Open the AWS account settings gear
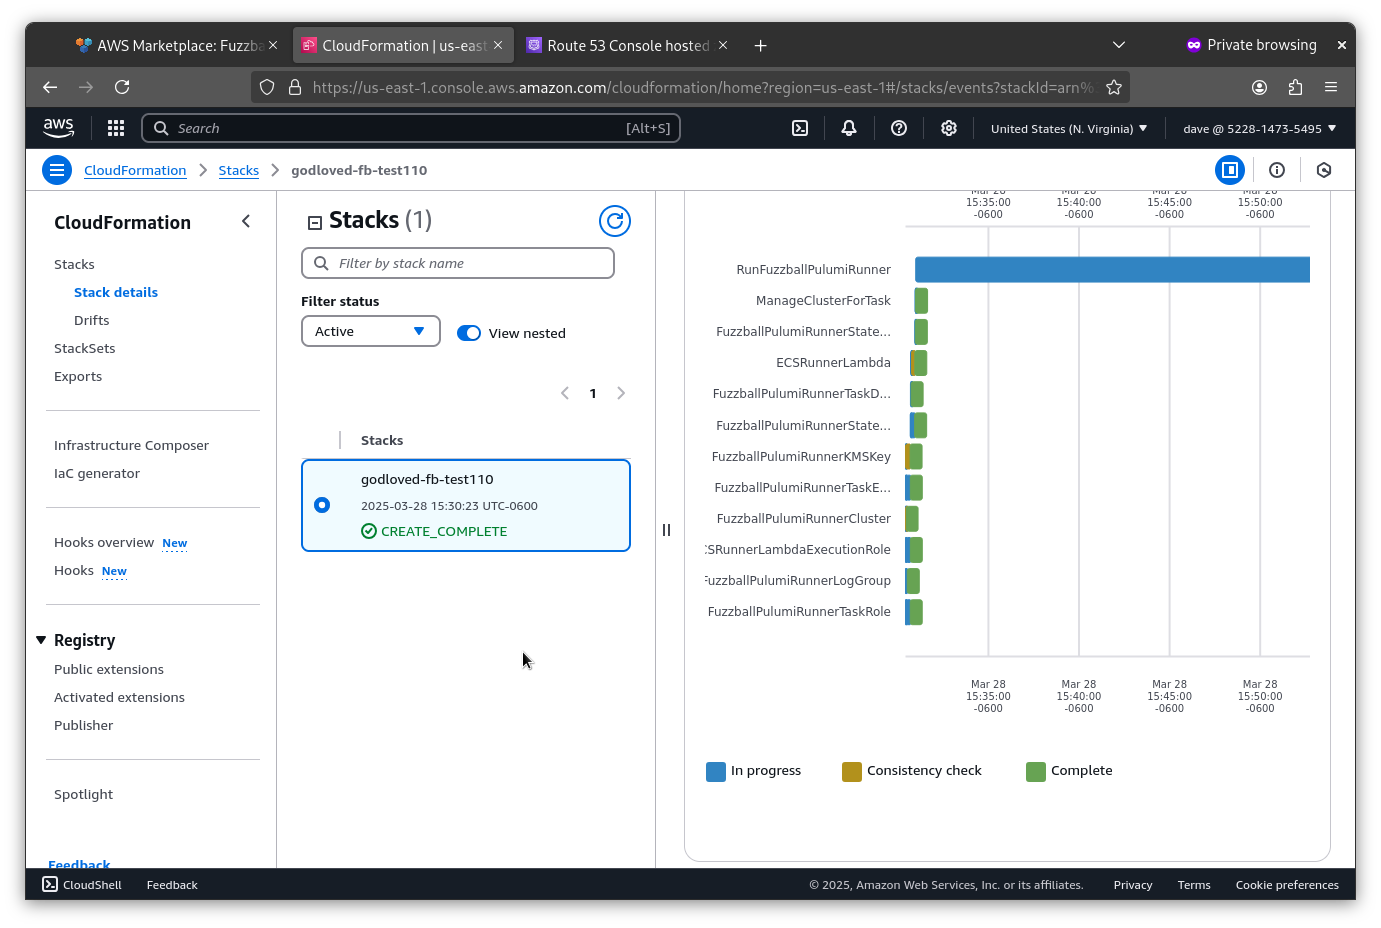 click(x=948, y=128)
